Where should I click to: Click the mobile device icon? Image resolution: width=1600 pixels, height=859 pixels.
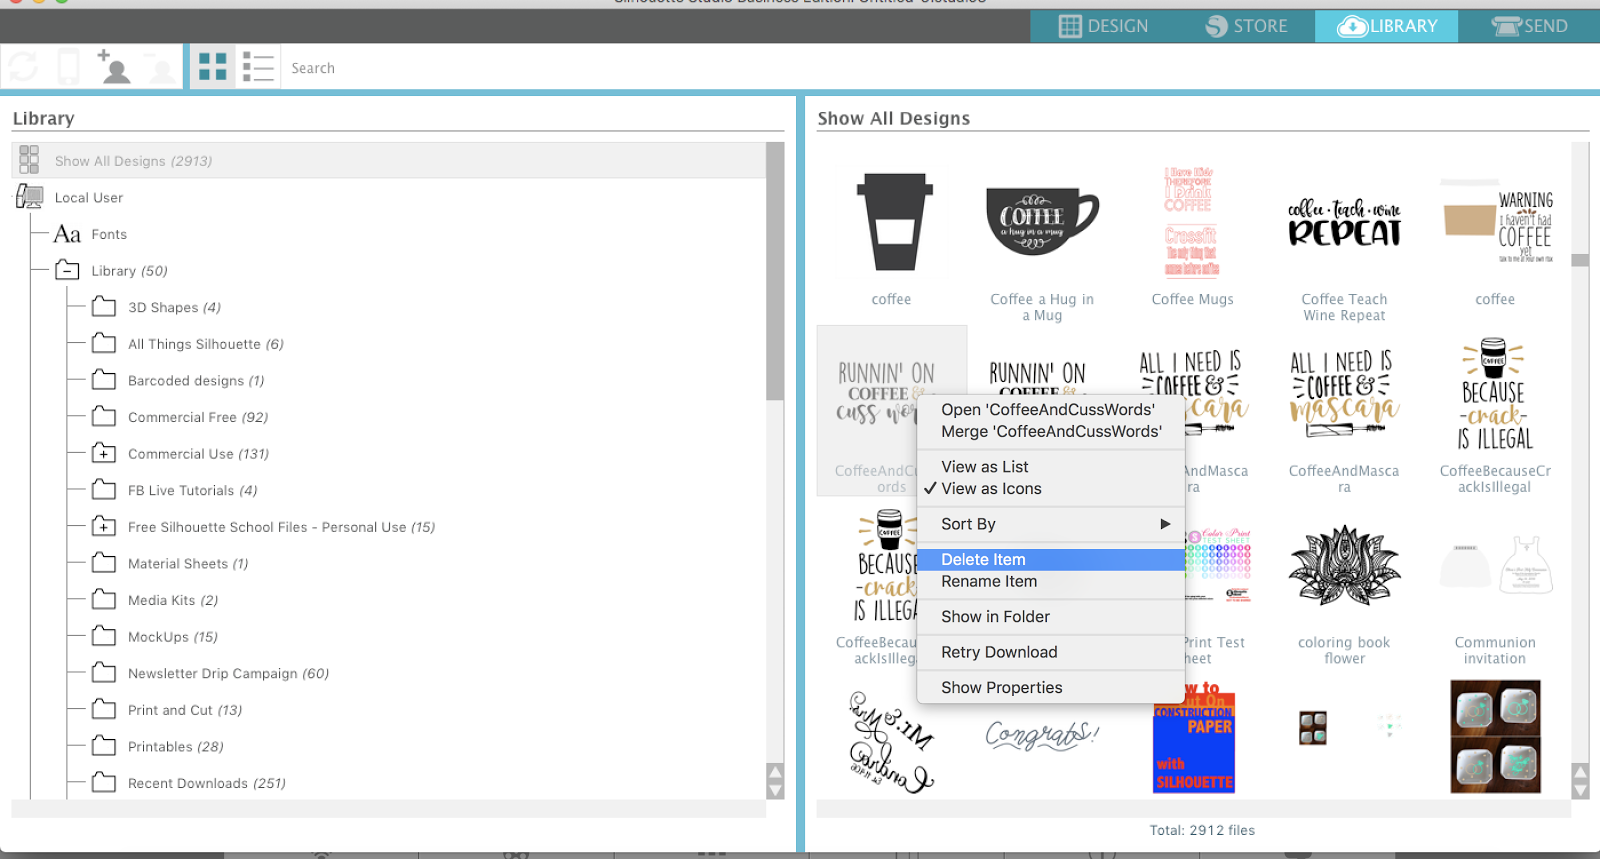pos(68,67)
